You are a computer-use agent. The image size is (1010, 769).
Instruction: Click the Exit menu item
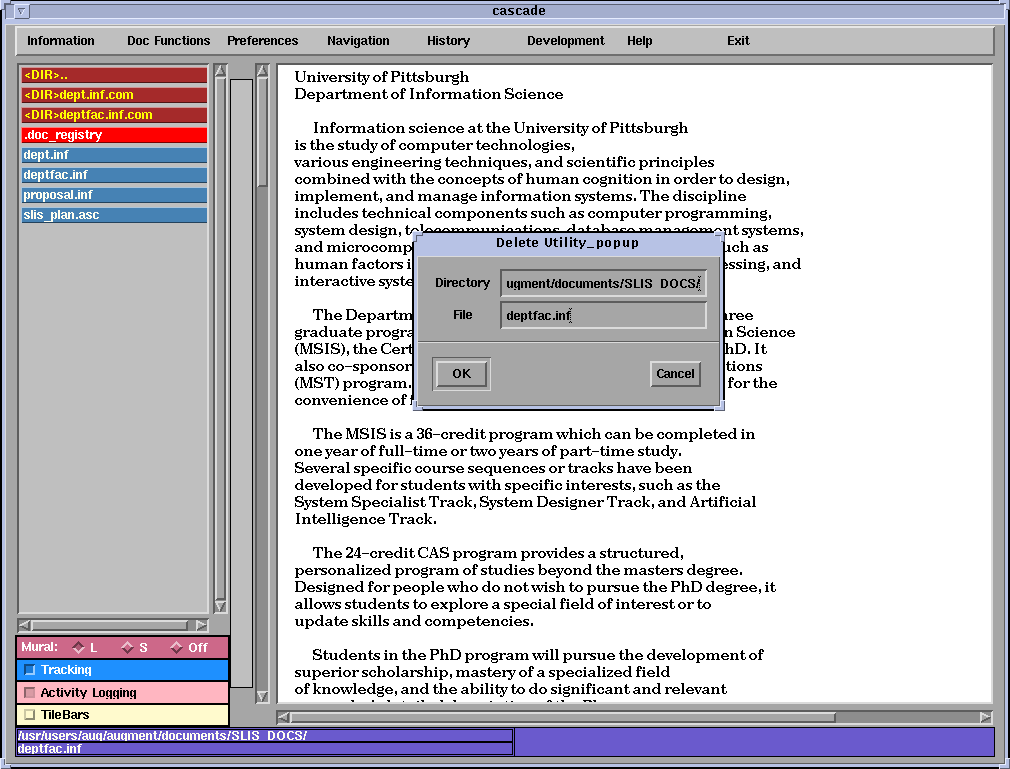tap(738, 41)
